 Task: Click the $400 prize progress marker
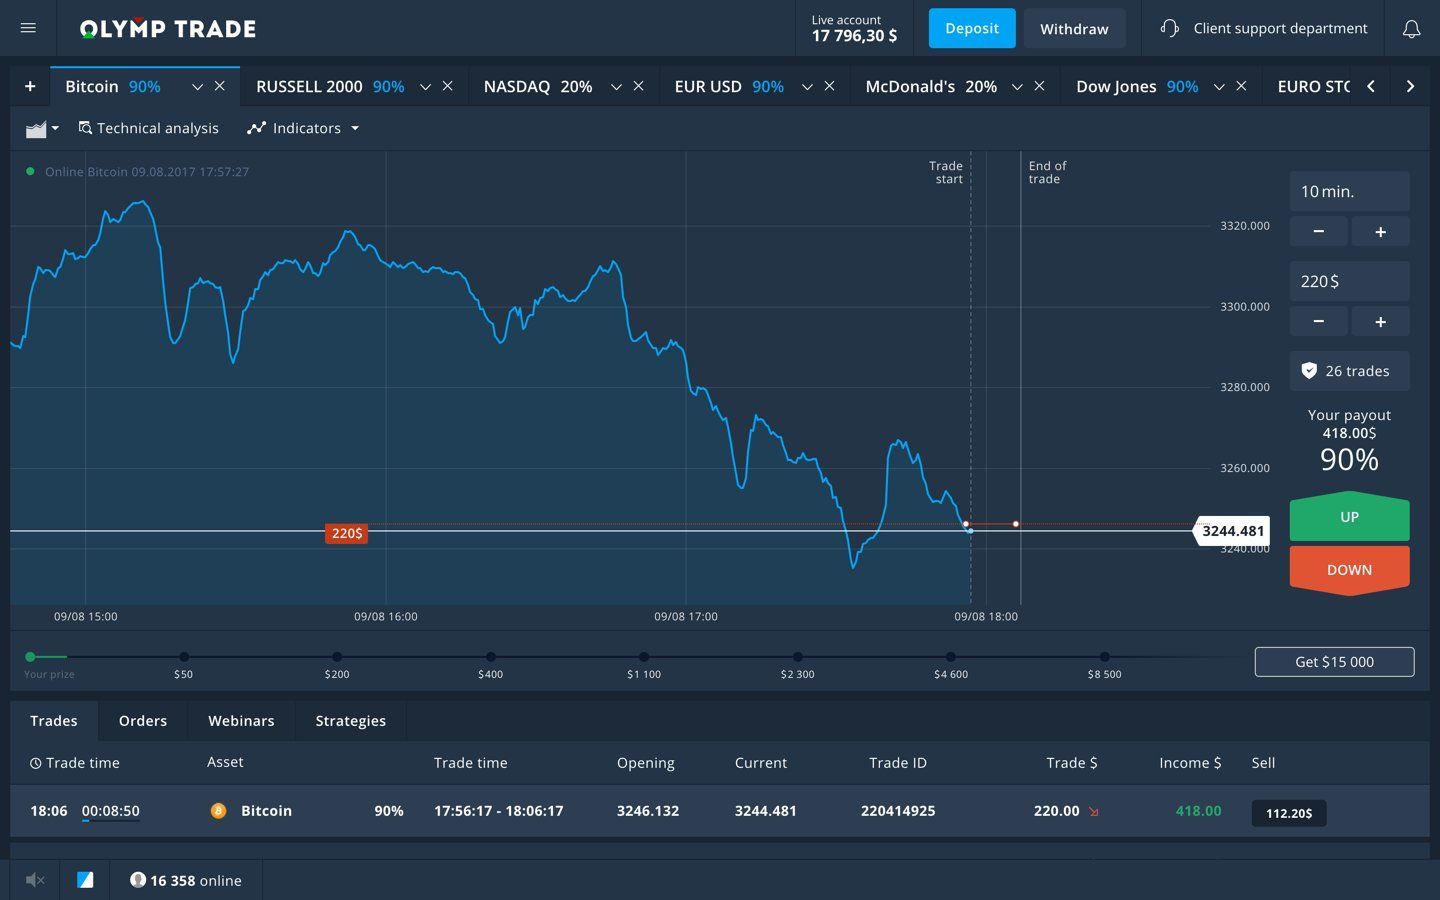click(490, 657)
